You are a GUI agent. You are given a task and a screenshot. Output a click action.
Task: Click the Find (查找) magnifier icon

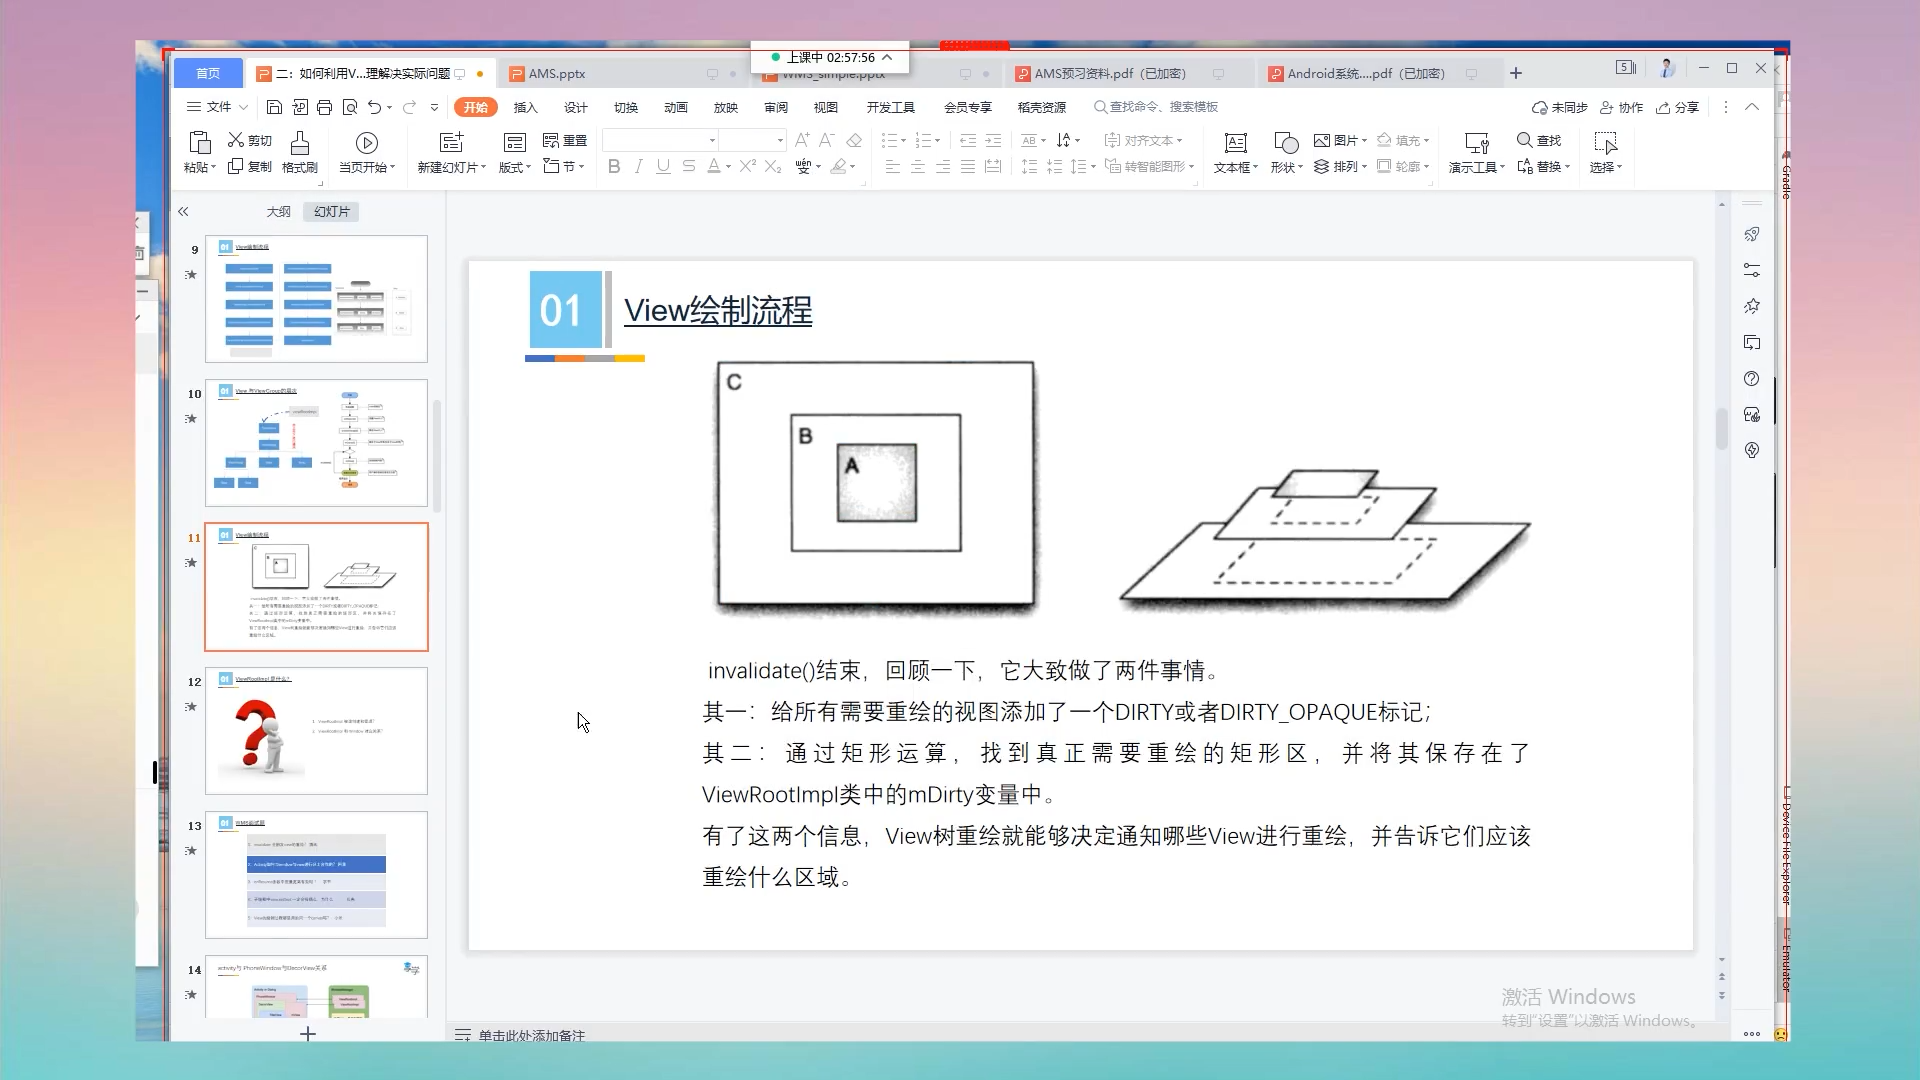pos(1524,140)
